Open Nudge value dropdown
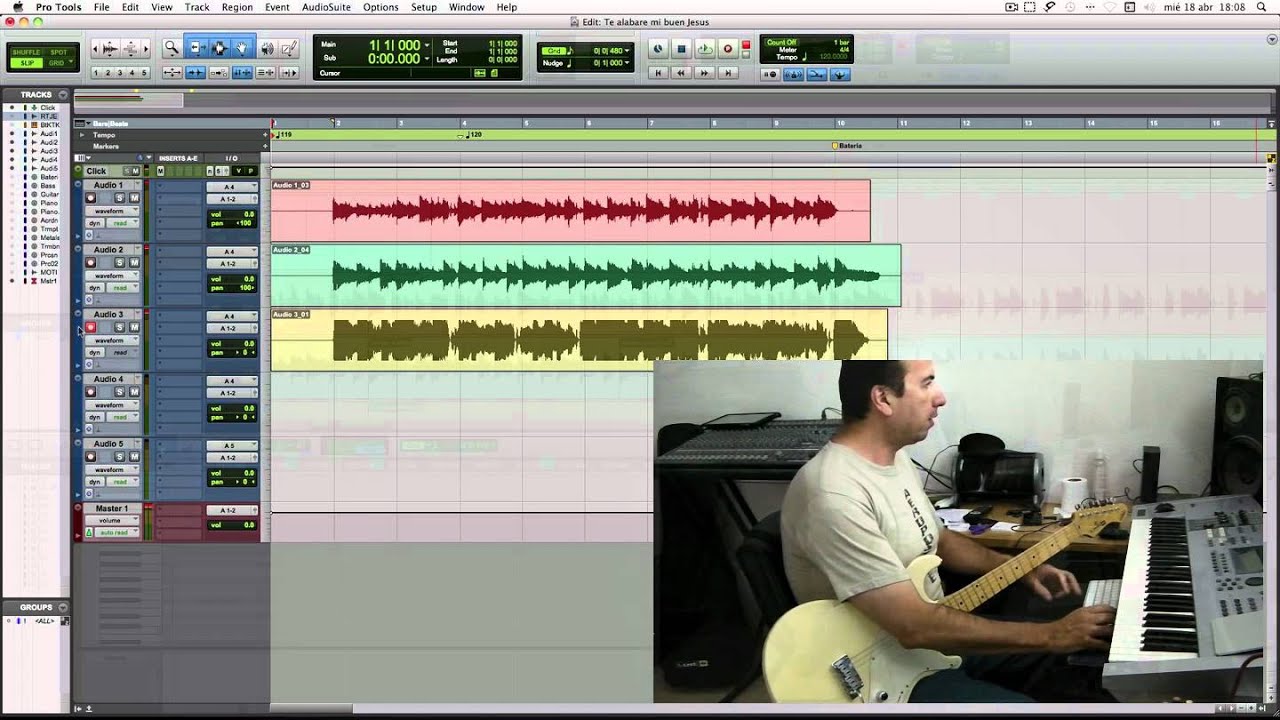Screen dimensions: 1280x720 pyautogui.click(x=626, y=63)
